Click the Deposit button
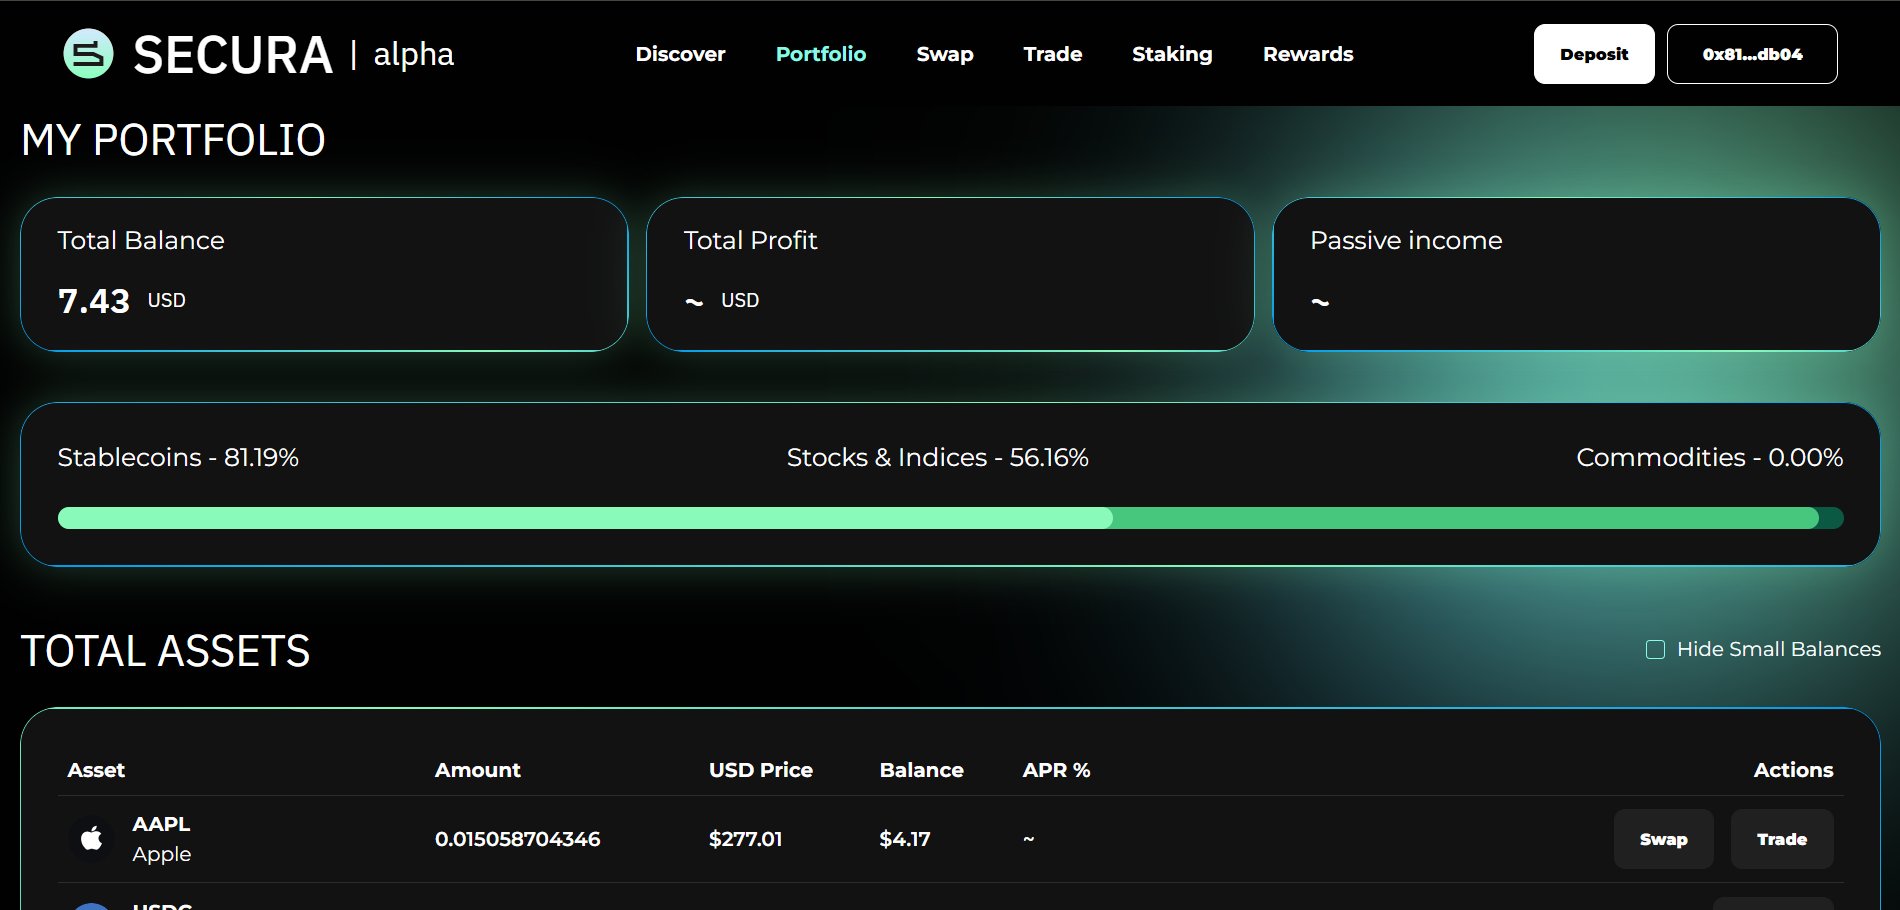Image resolution: width=1900 pixels, height=910 pixels. click(1593, 54)
